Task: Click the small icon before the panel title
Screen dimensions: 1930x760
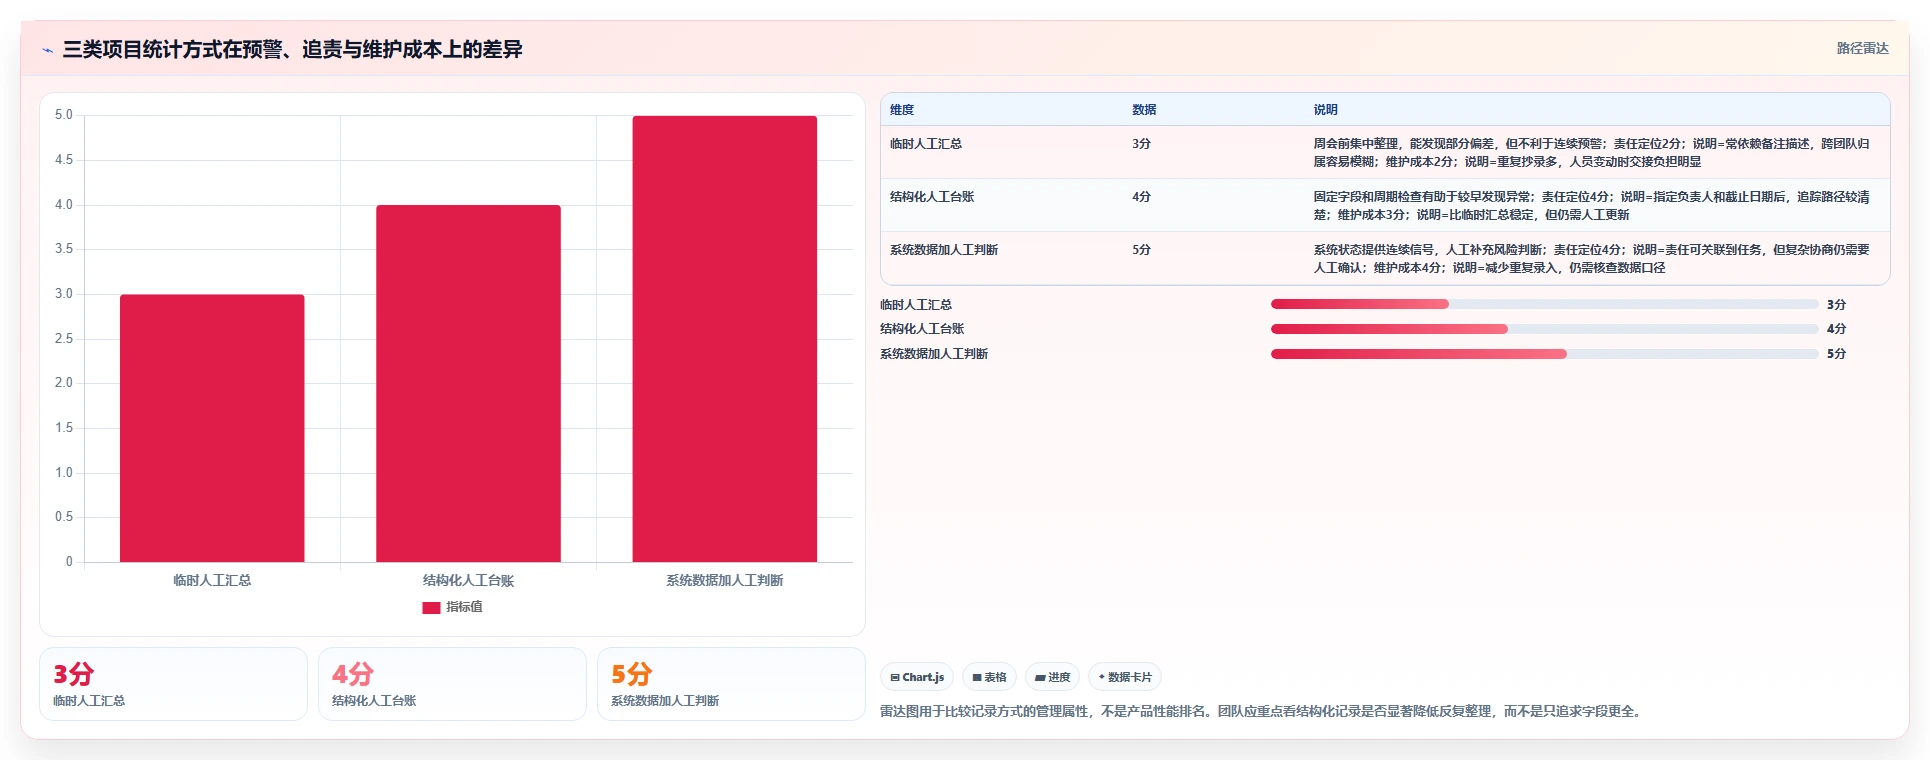Action: 47,50
